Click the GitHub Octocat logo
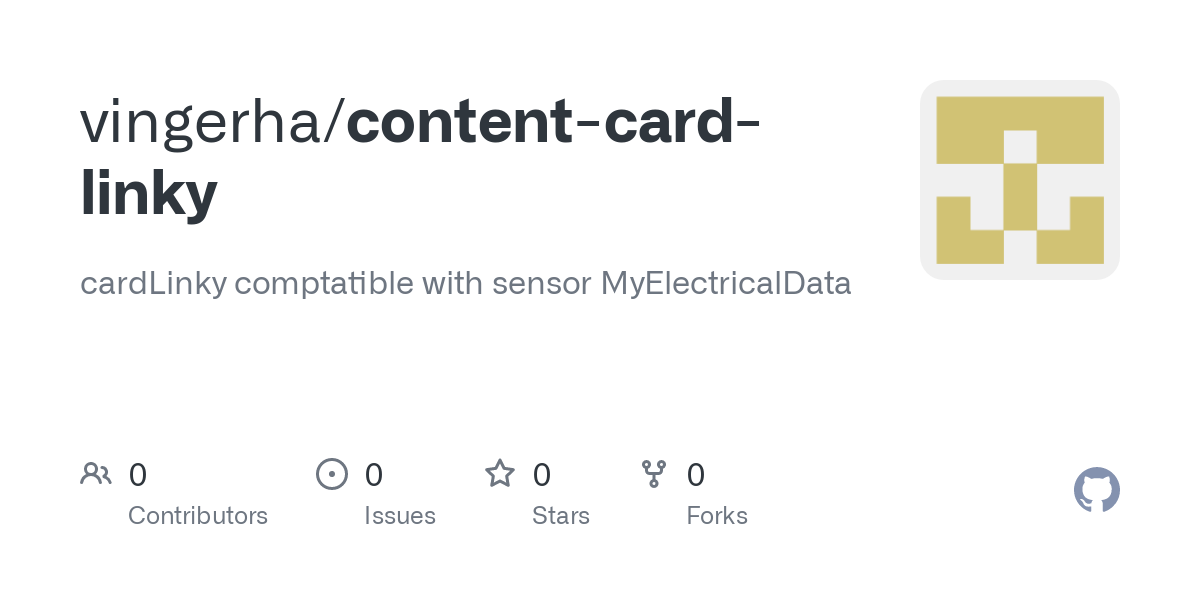1200x600 pixels. 1096,490
